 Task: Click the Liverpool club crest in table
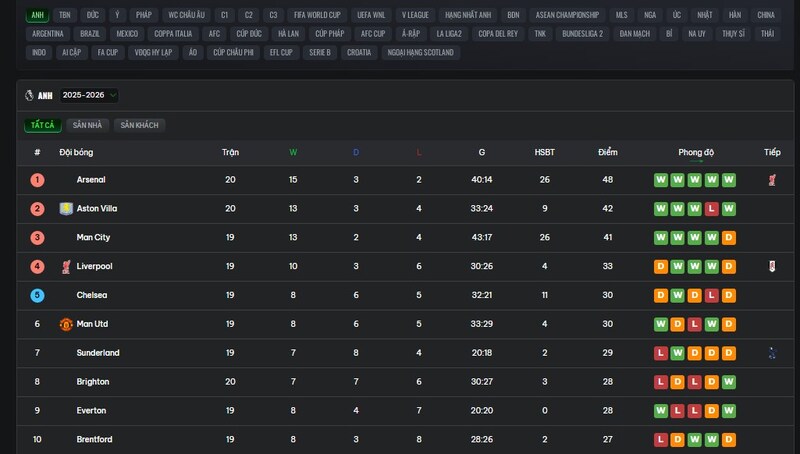tap(66, 267)
